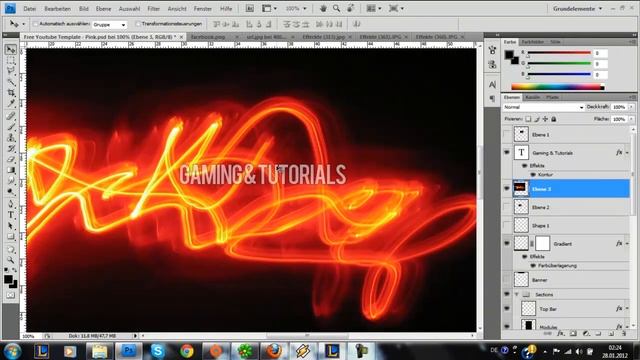Screen dimensions: 640x360
Task: Select the Clone Stamp tool
Action: click(x=11, y=138)
